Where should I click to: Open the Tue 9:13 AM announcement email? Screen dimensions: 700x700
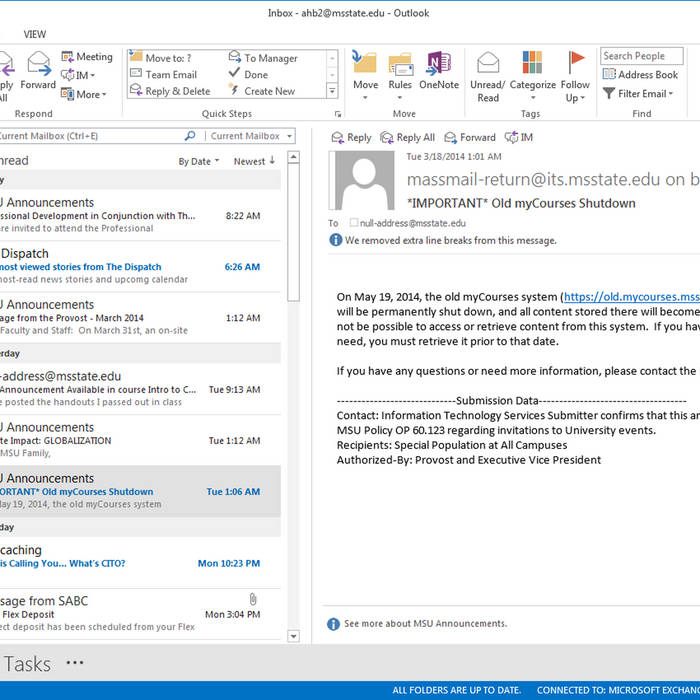[140, 389]
